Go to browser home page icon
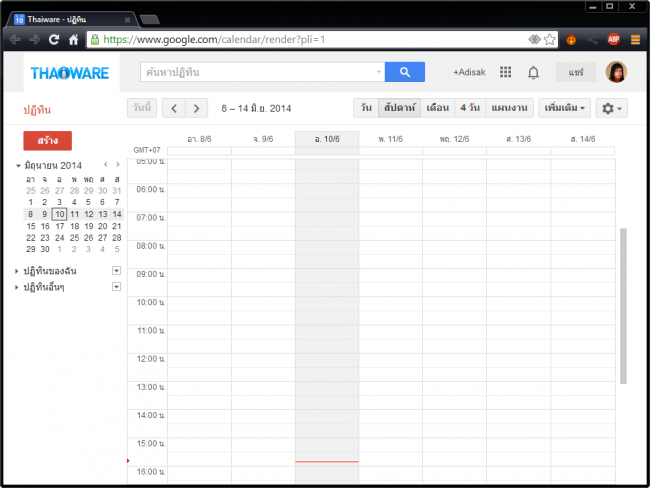This screenshot has height=488, width=650. pyautogui.click(x=73, y=39)
